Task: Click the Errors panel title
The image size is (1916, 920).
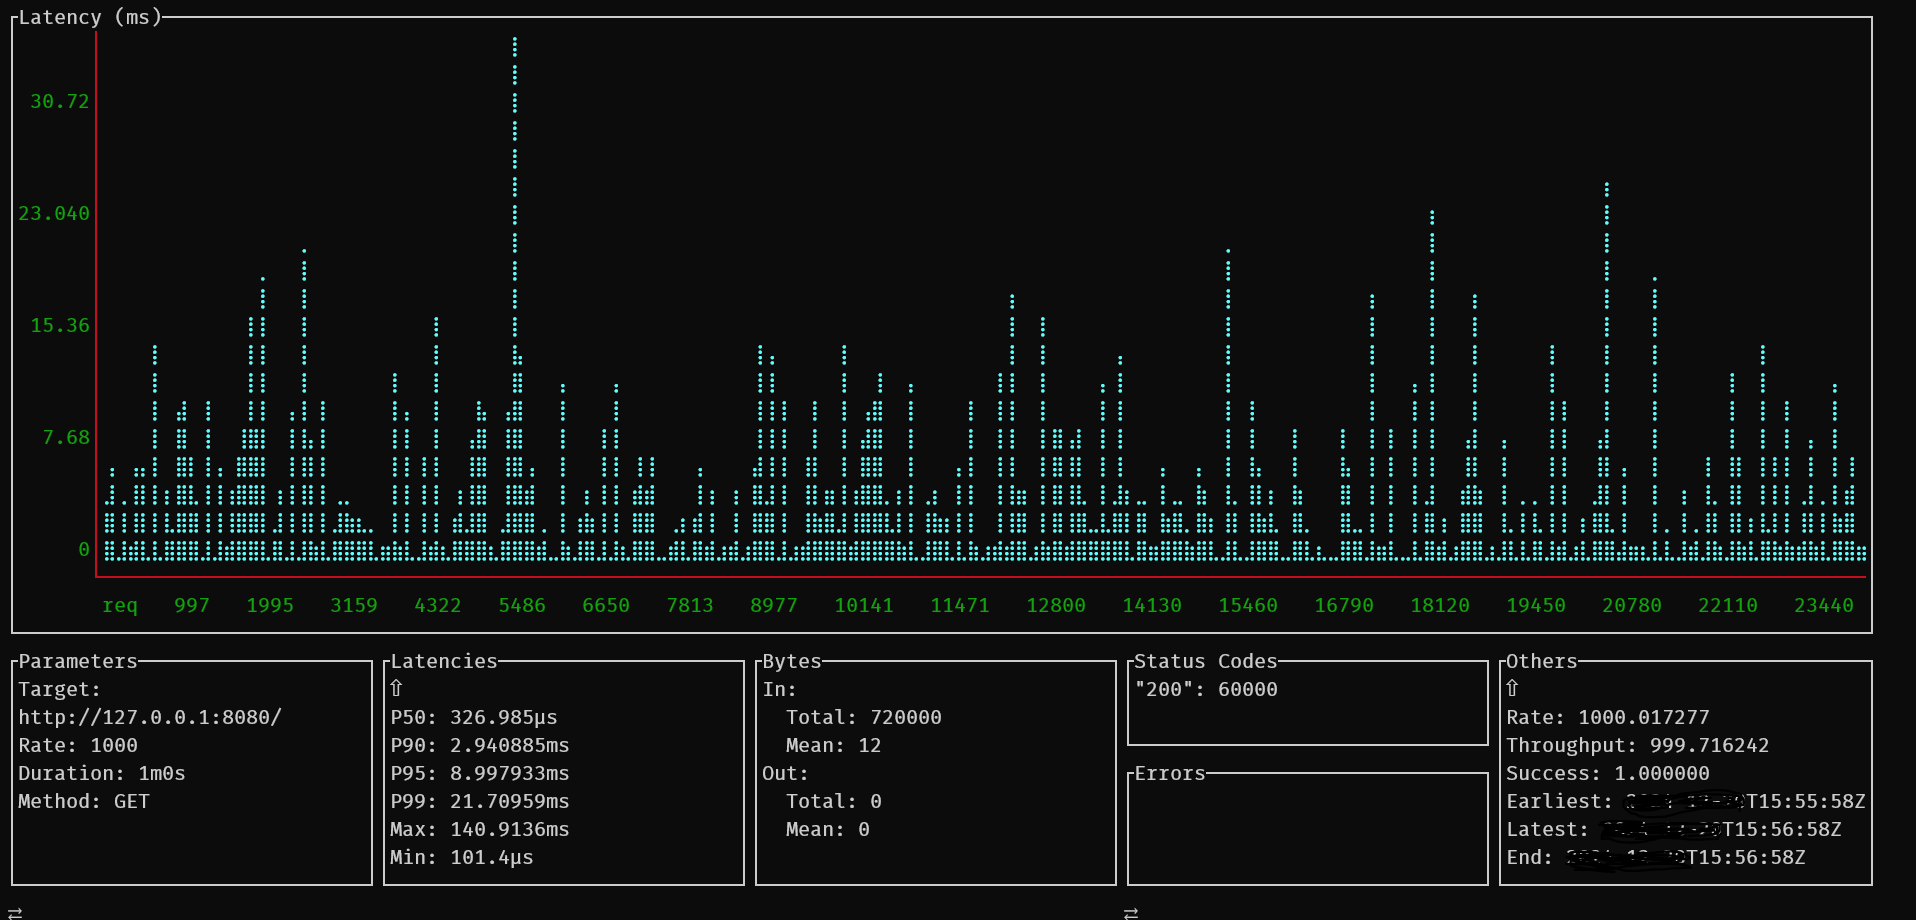Action: (x=1170, y=773)
